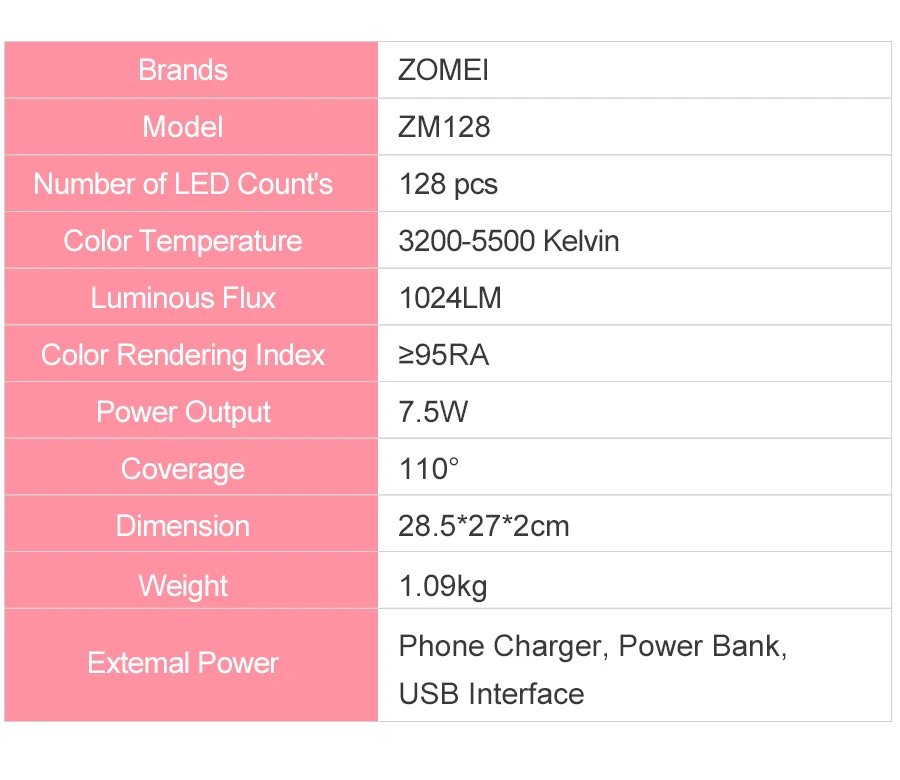This screenshot has width=900, height=780.
Task: Click Number of LED Count's label
Action: pos(183,184)
